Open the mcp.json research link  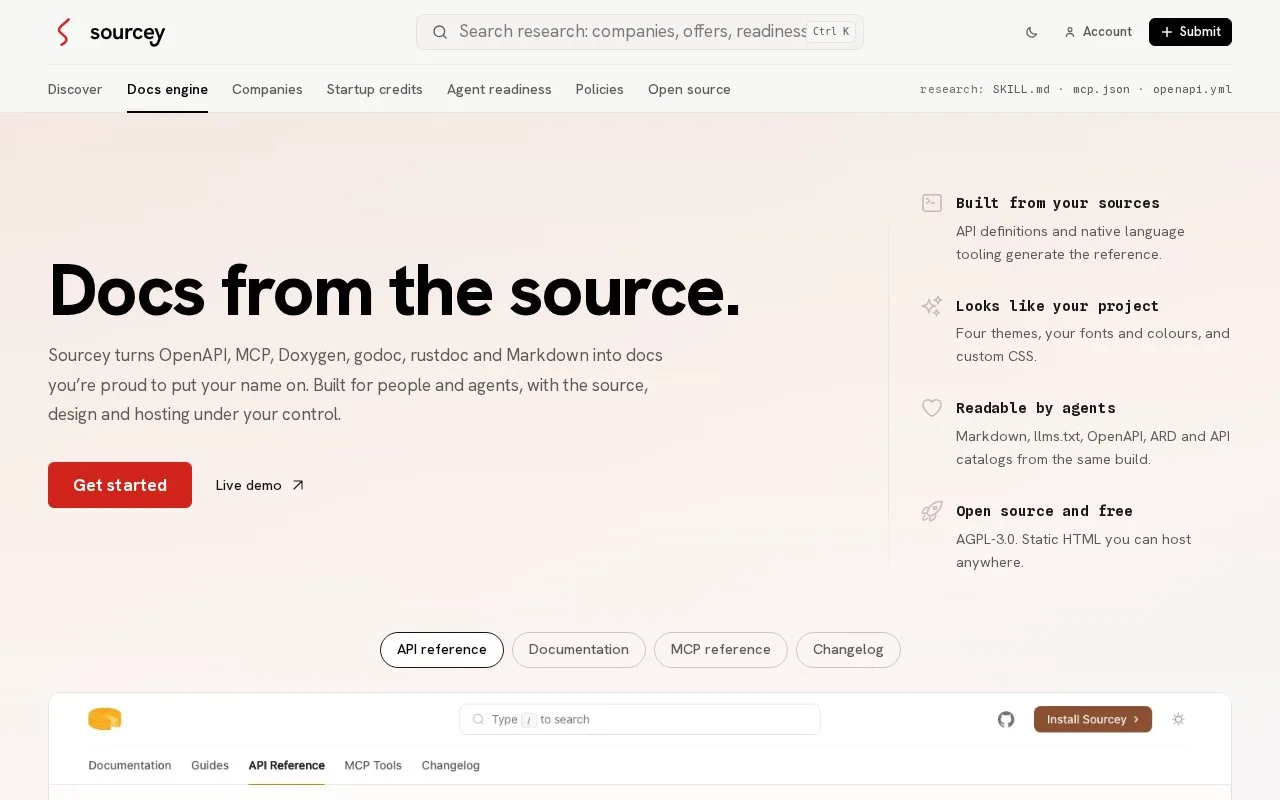(x=1101, y=89)
